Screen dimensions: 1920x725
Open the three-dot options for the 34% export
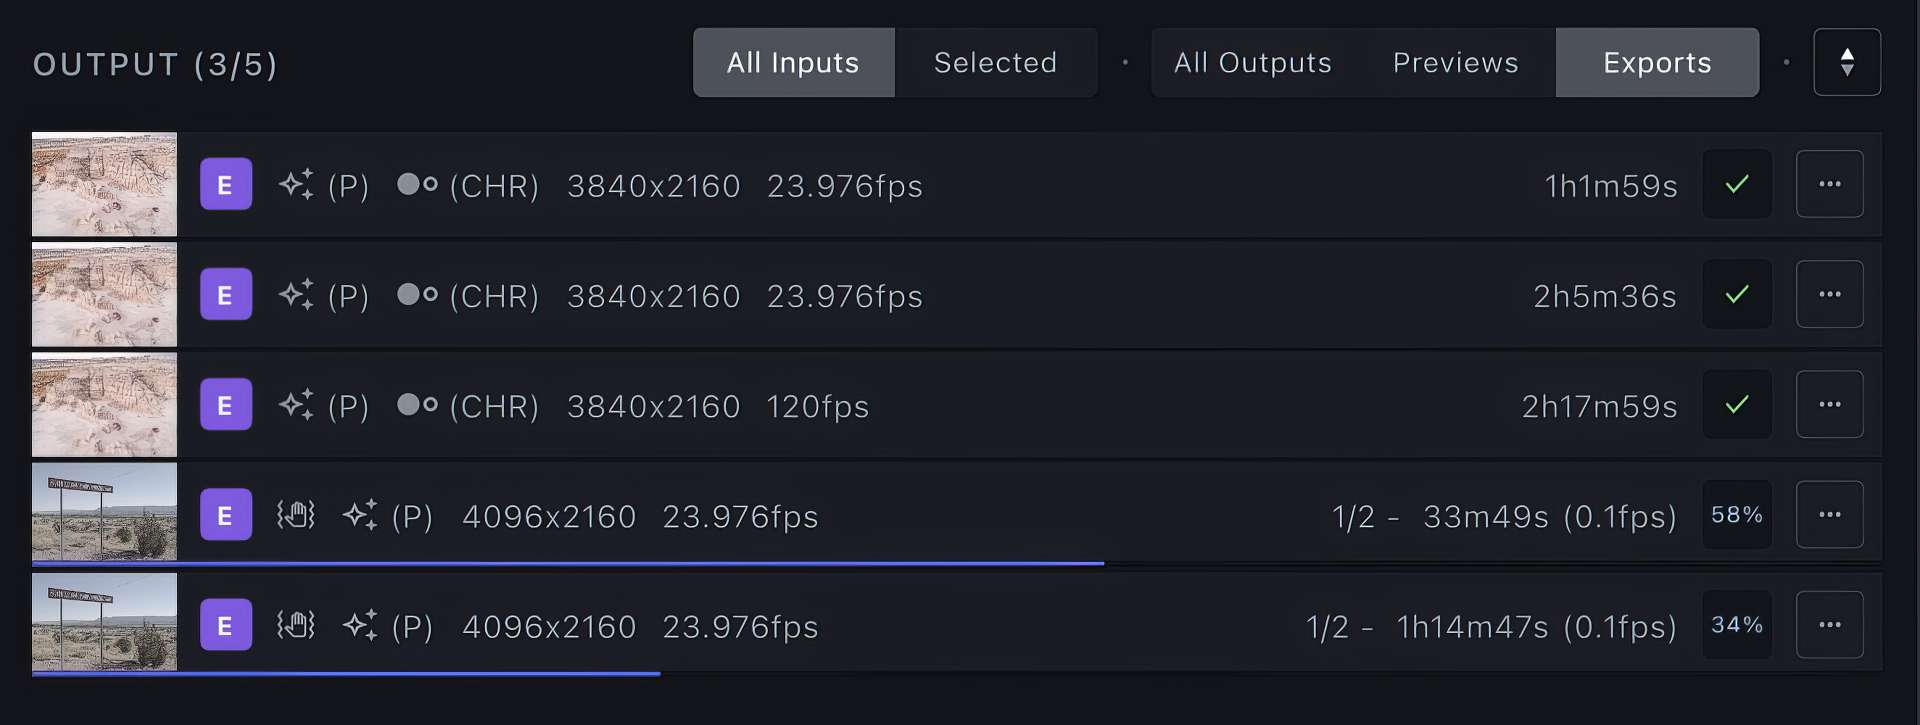pyautogui.click(x=1829, y=625)
